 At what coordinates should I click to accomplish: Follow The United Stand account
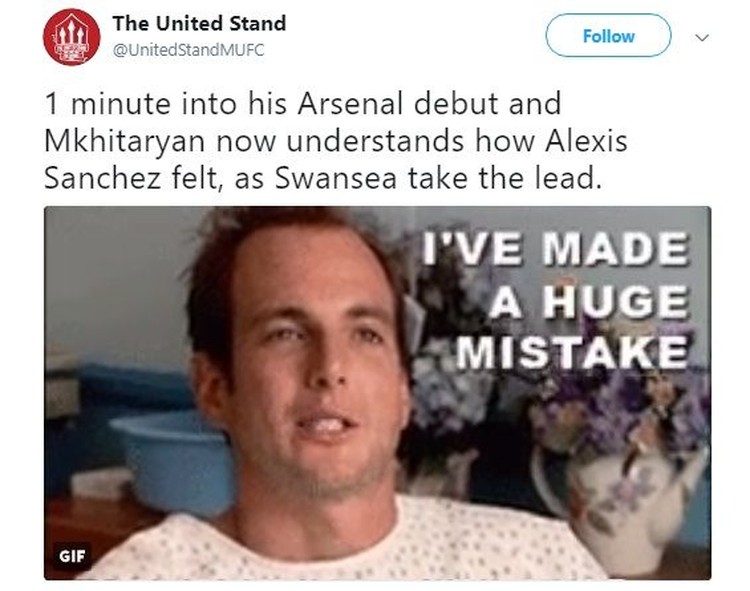pyautogui.click(x=608, y=35)
